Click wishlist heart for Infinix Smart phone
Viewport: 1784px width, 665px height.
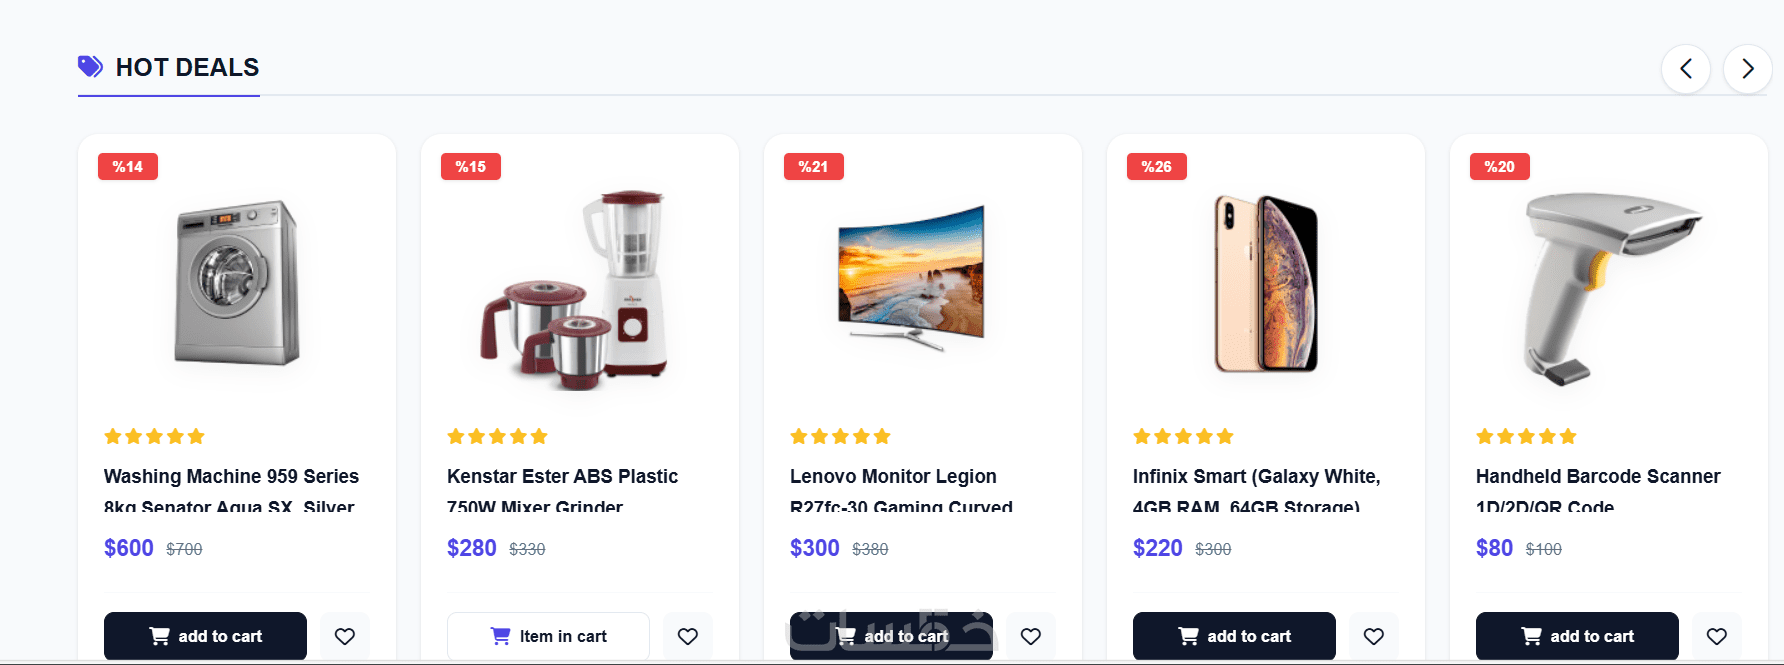point(1374,636)
